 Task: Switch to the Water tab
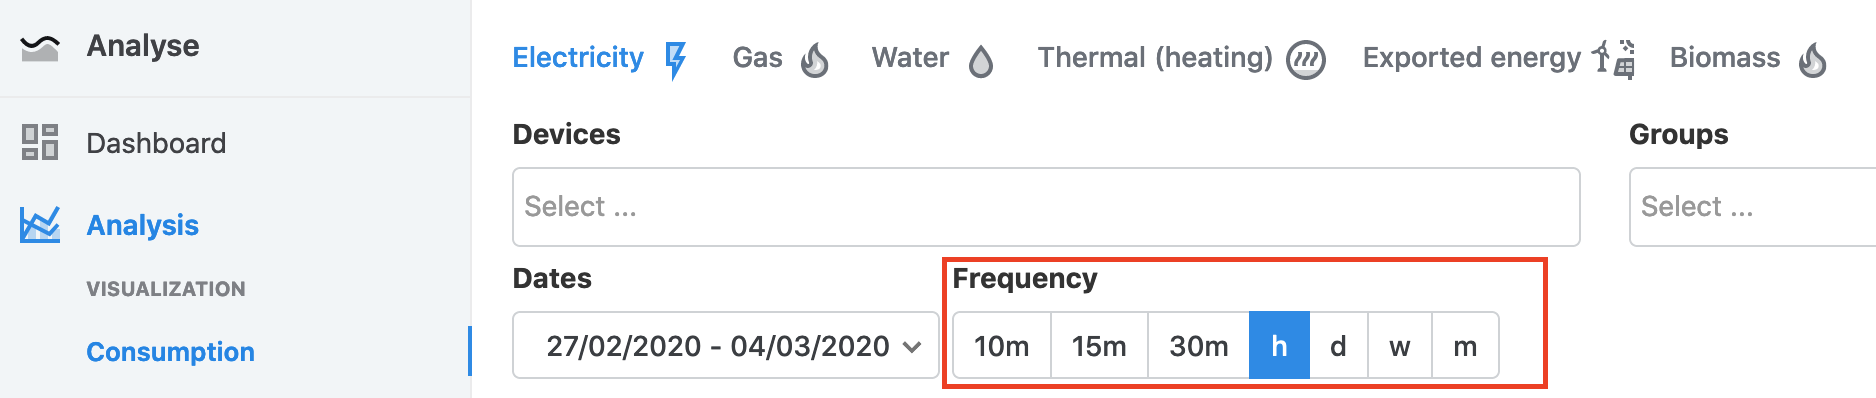910,58
